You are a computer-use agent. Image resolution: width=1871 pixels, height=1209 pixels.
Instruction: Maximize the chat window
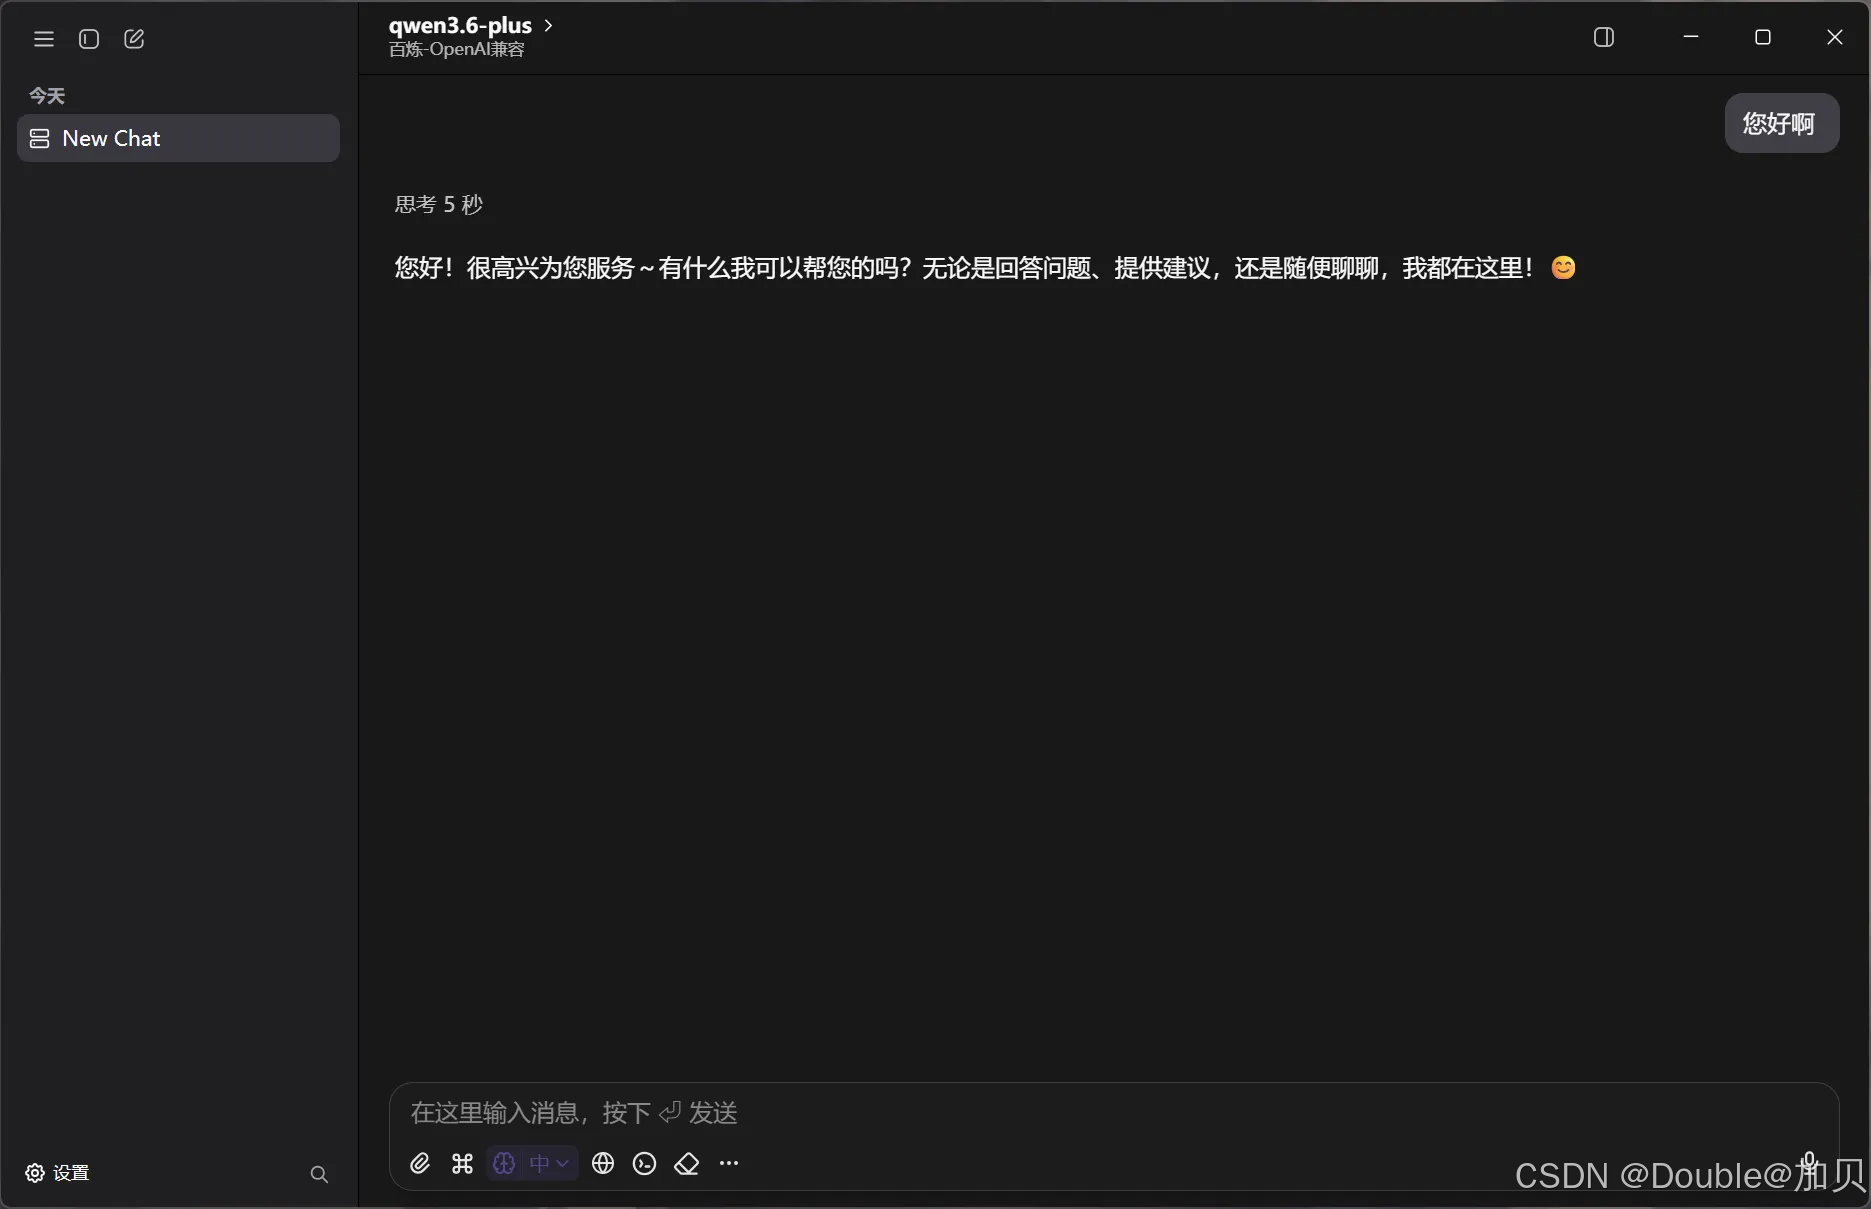[x=1763, y=37]
